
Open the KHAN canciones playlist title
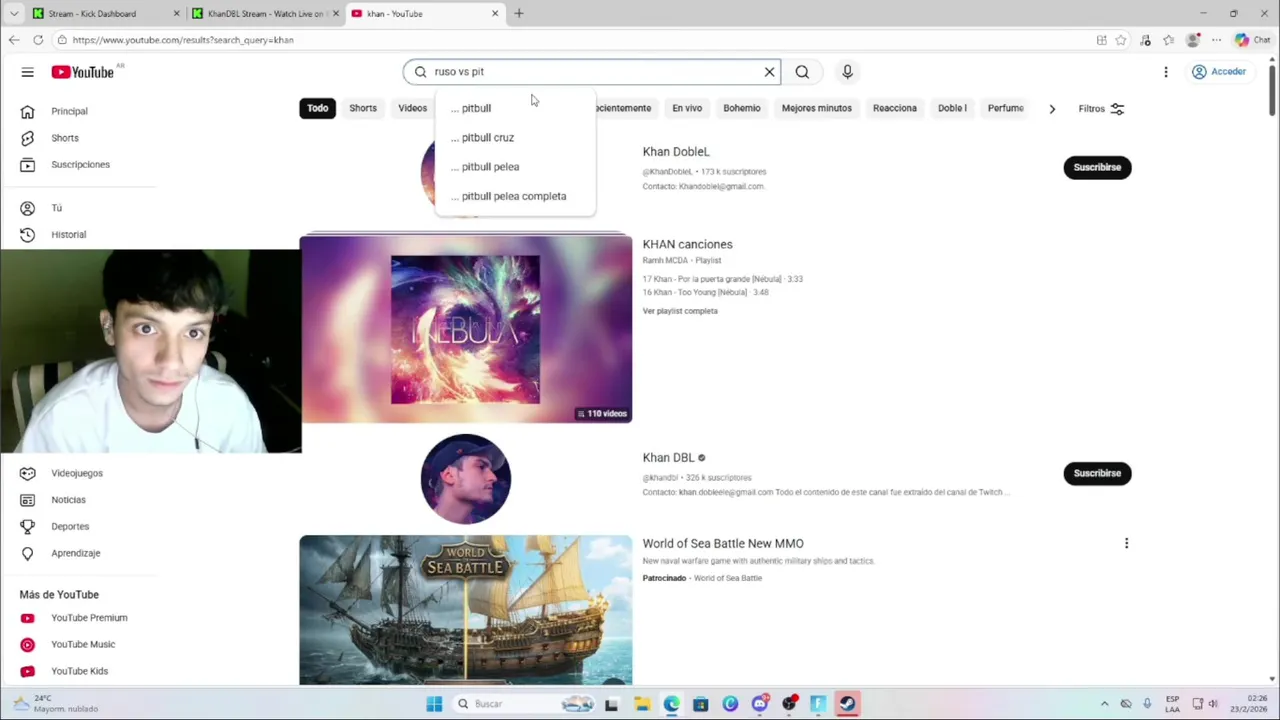(x=687, y=244)
